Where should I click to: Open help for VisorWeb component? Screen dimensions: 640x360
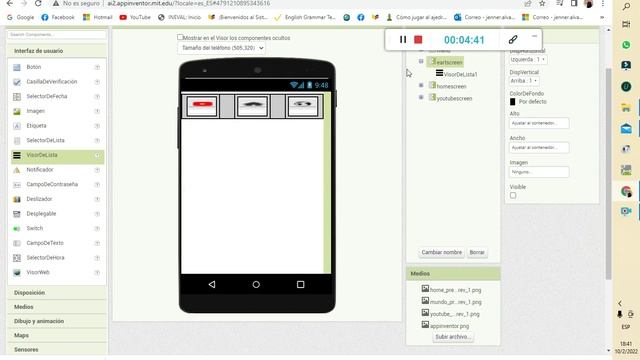97,273
